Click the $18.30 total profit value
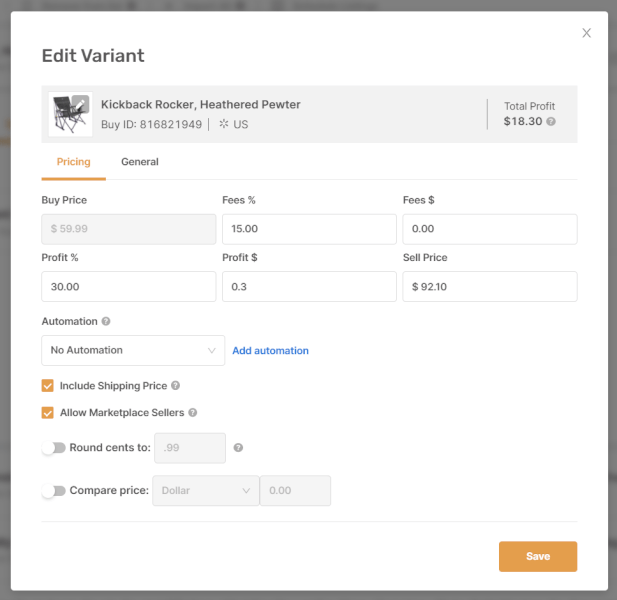 pos(523,121)
